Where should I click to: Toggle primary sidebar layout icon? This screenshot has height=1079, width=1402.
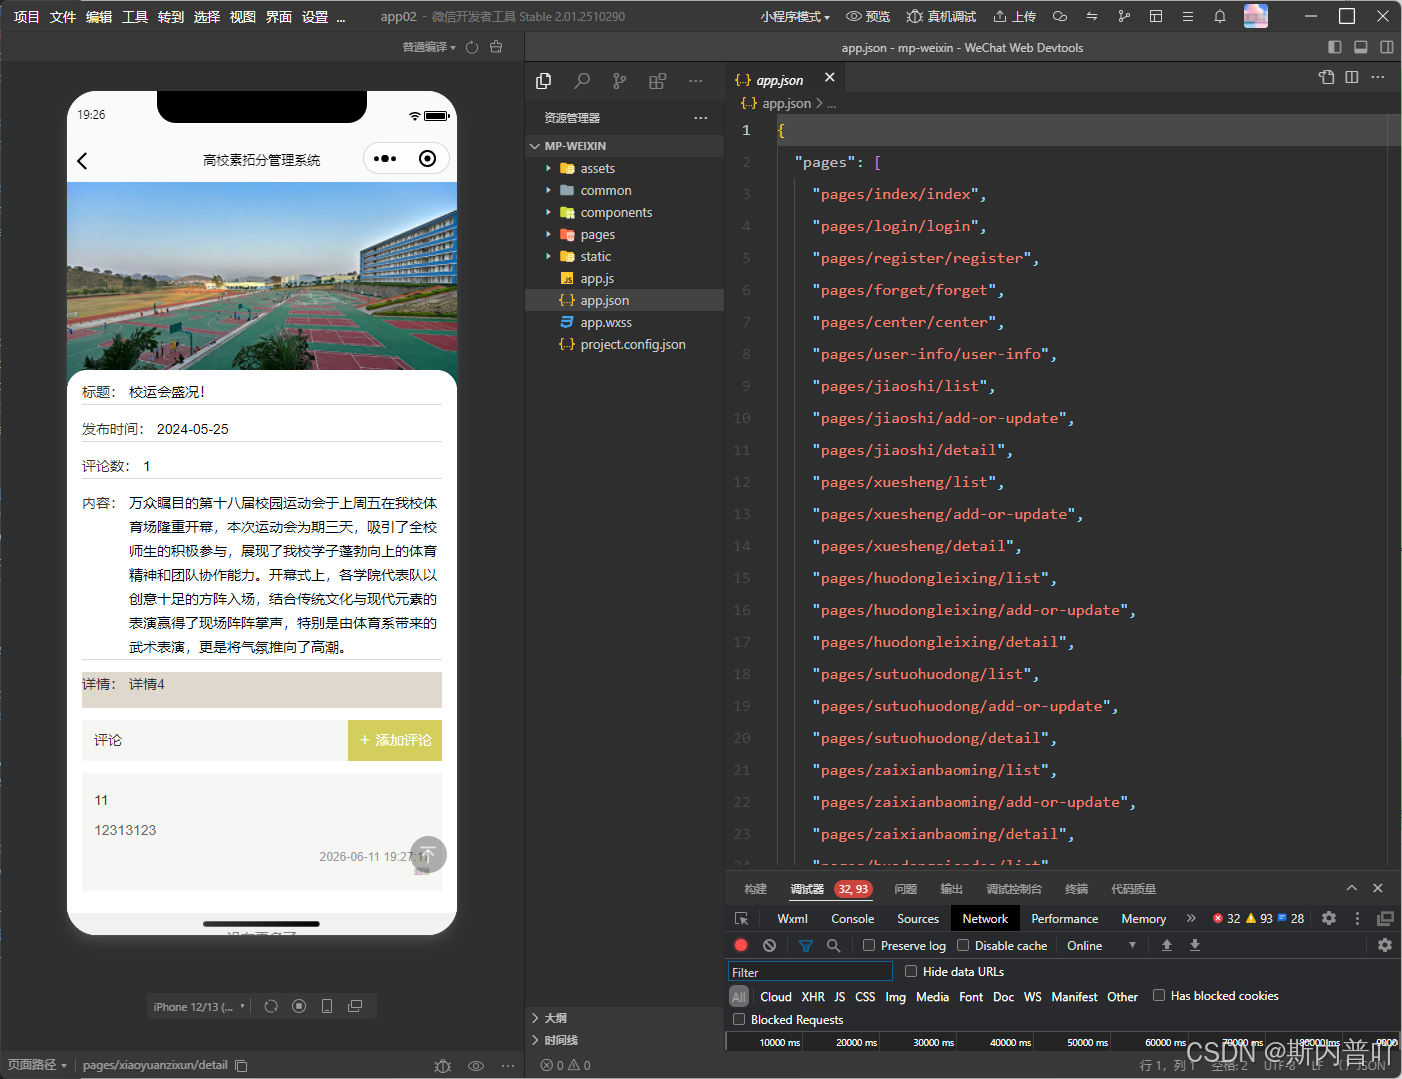click(x=1335, y=47)
